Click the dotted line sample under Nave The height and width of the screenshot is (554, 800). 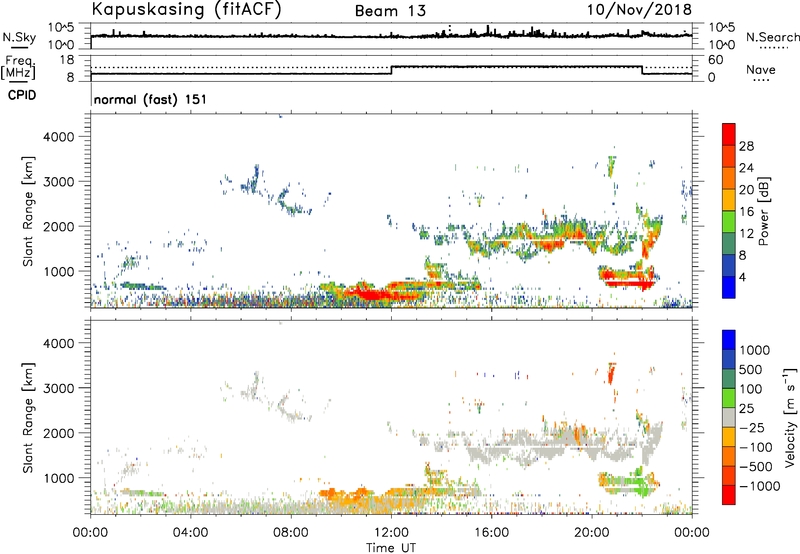pyautogui.click(x=761, y=80)
